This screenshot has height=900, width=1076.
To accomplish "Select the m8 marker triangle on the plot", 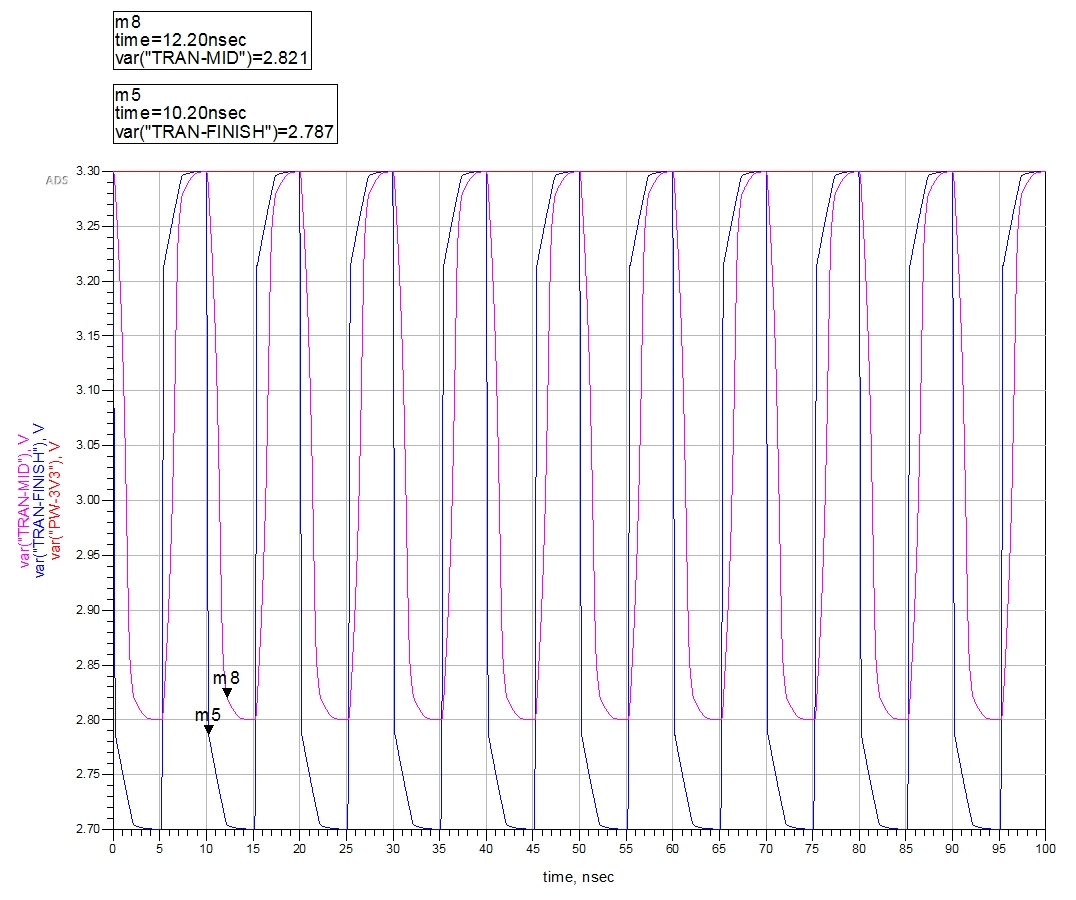I will [x=227, y=693].
